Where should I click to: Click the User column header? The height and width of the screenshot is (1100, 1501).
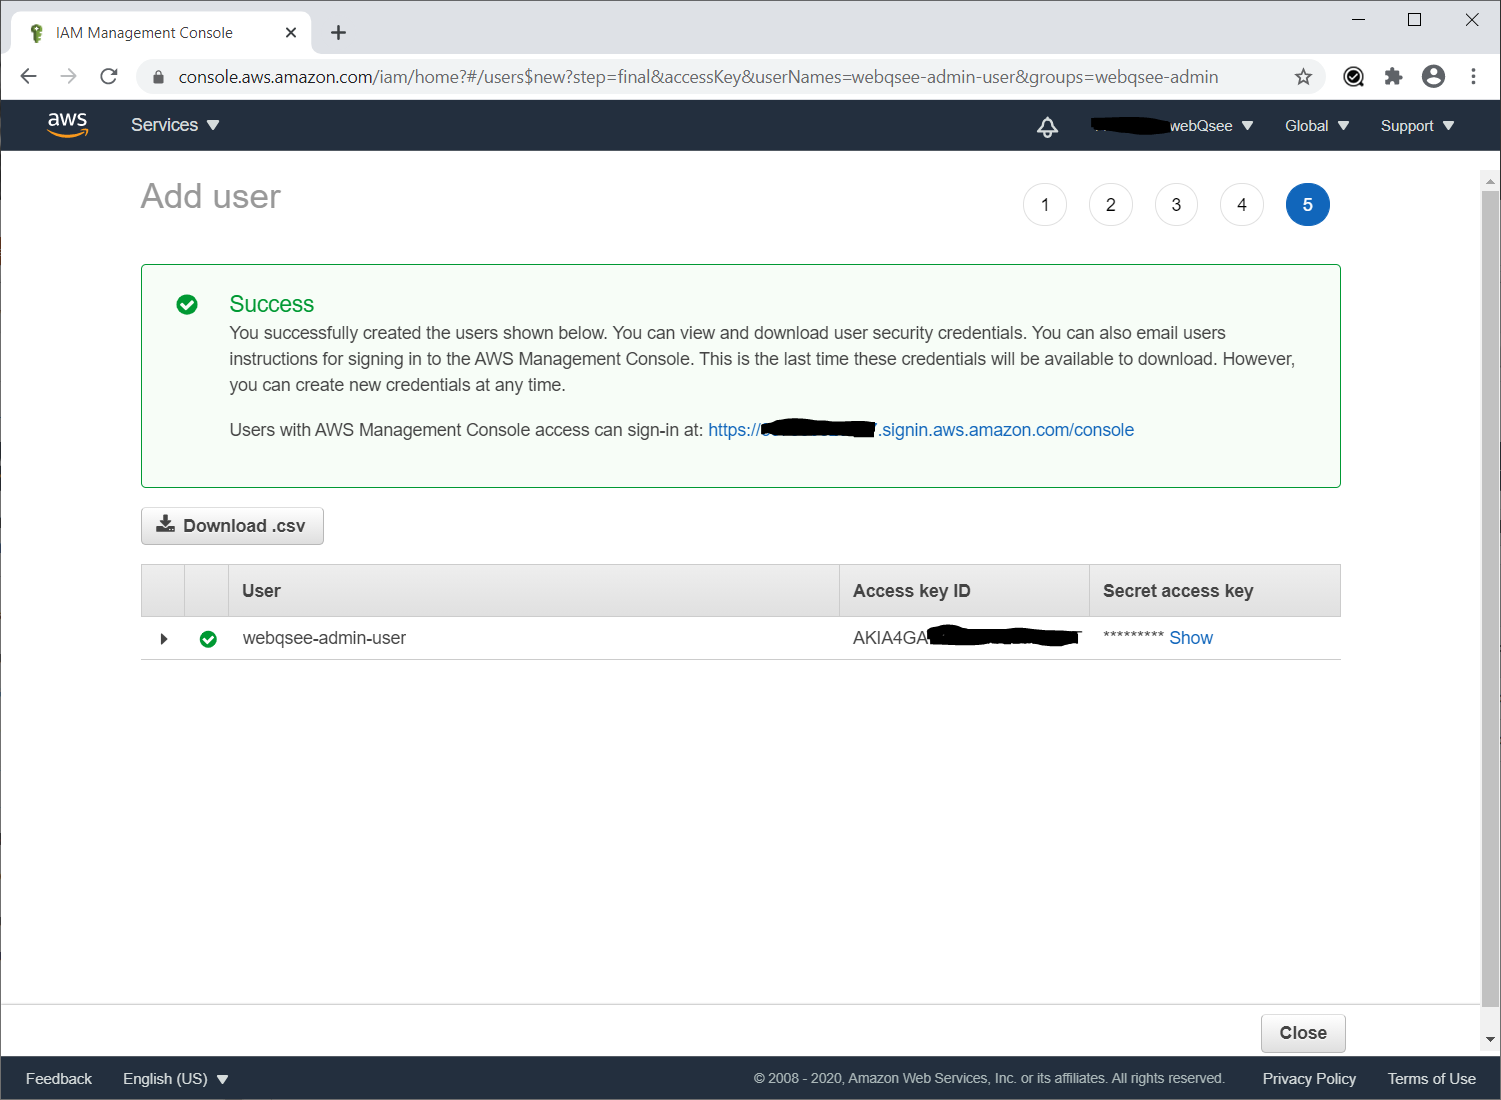click(534, 591)
